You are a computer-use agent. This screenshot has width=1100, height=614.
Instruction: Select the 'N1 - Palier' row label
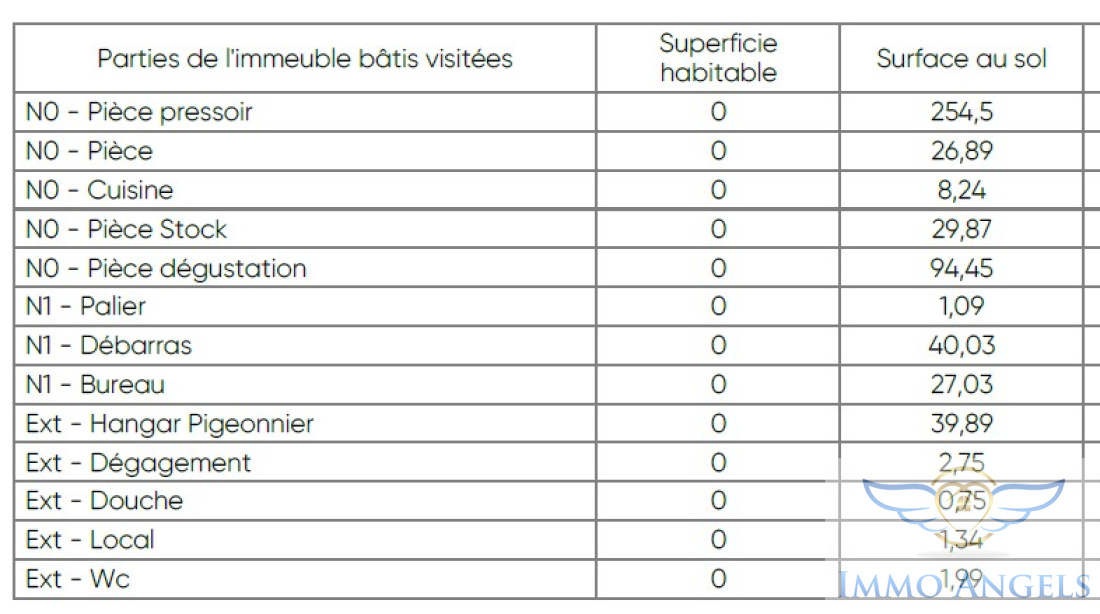coord(86,306)
